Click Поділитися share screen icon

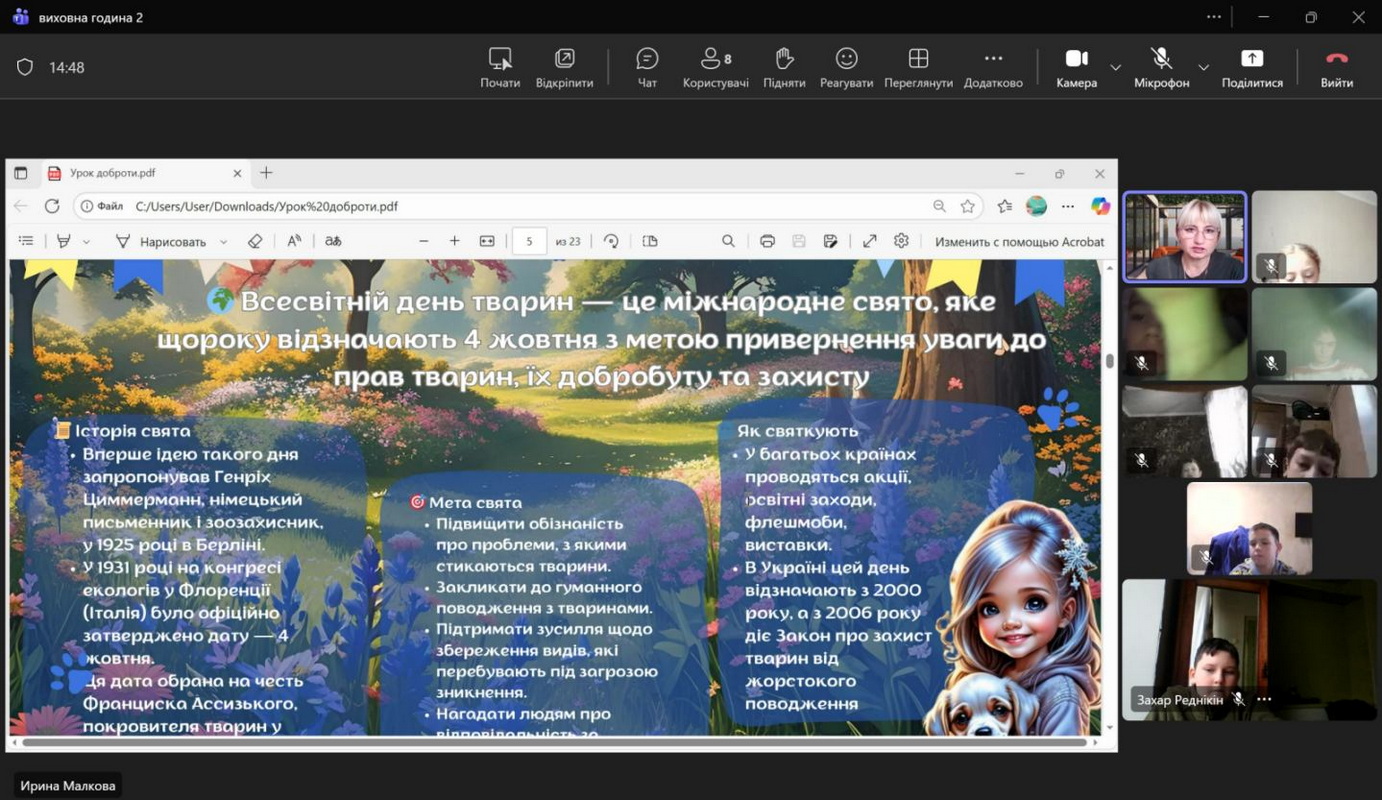(x=1252, y=67)
